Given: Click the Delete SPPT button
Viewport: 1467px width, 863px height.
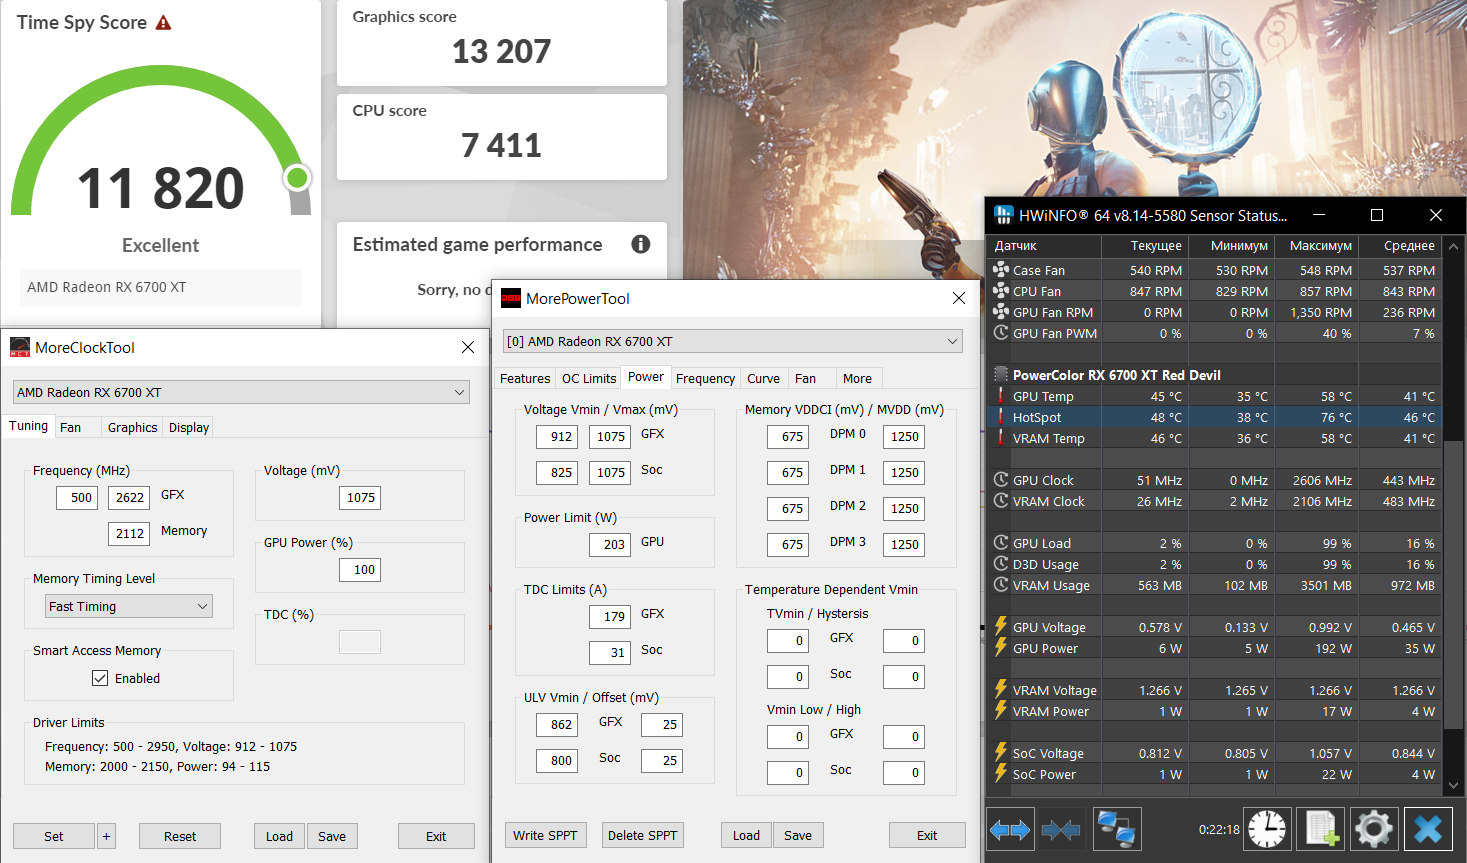Looking at the screenshot, I should coord(642,835).
